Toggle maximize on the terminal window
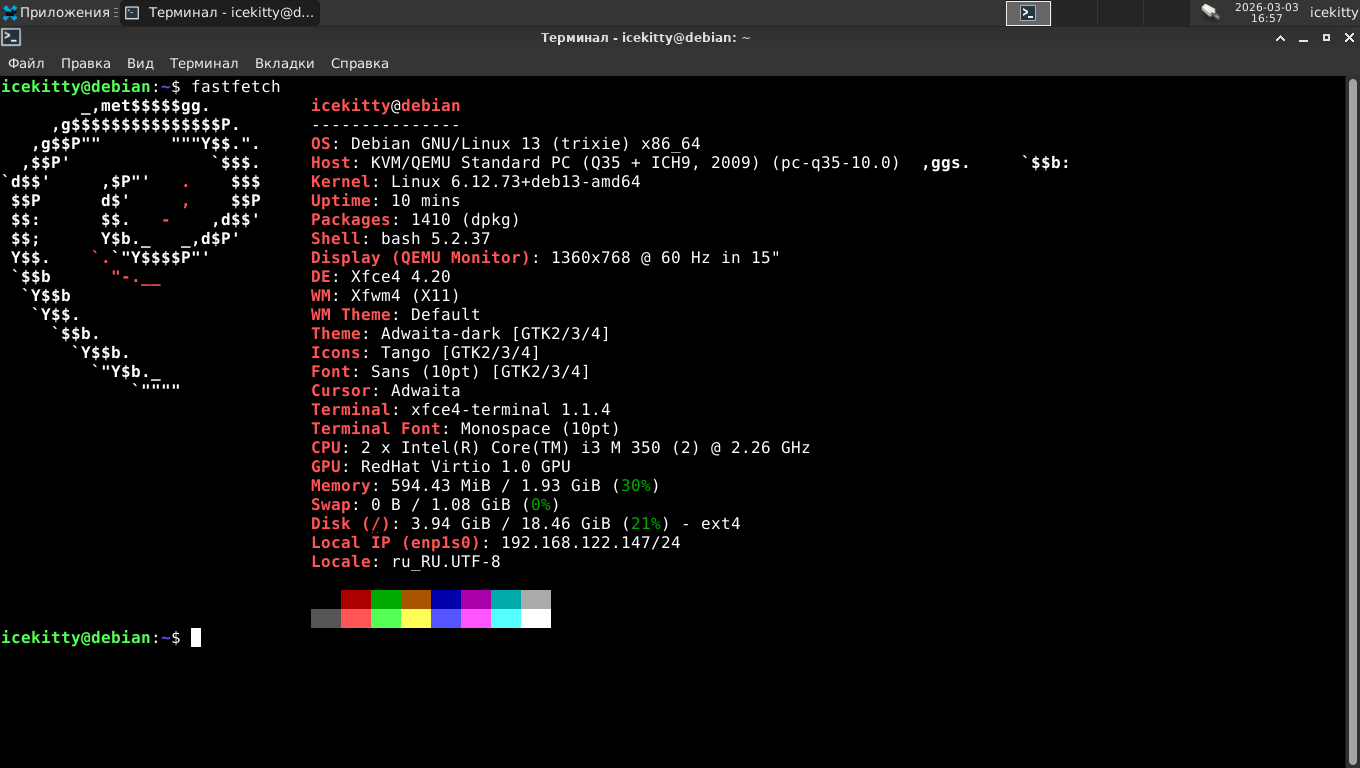The width and height of the screenshot is (1360, 768). pos(1326,38)
